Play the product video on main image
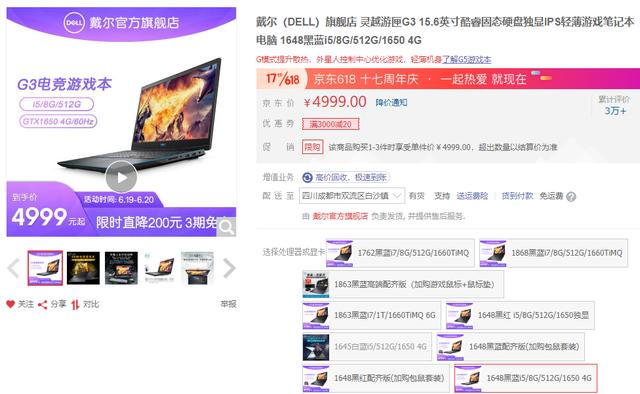Screen dimensions: 640x394 [x=121, y=177]
